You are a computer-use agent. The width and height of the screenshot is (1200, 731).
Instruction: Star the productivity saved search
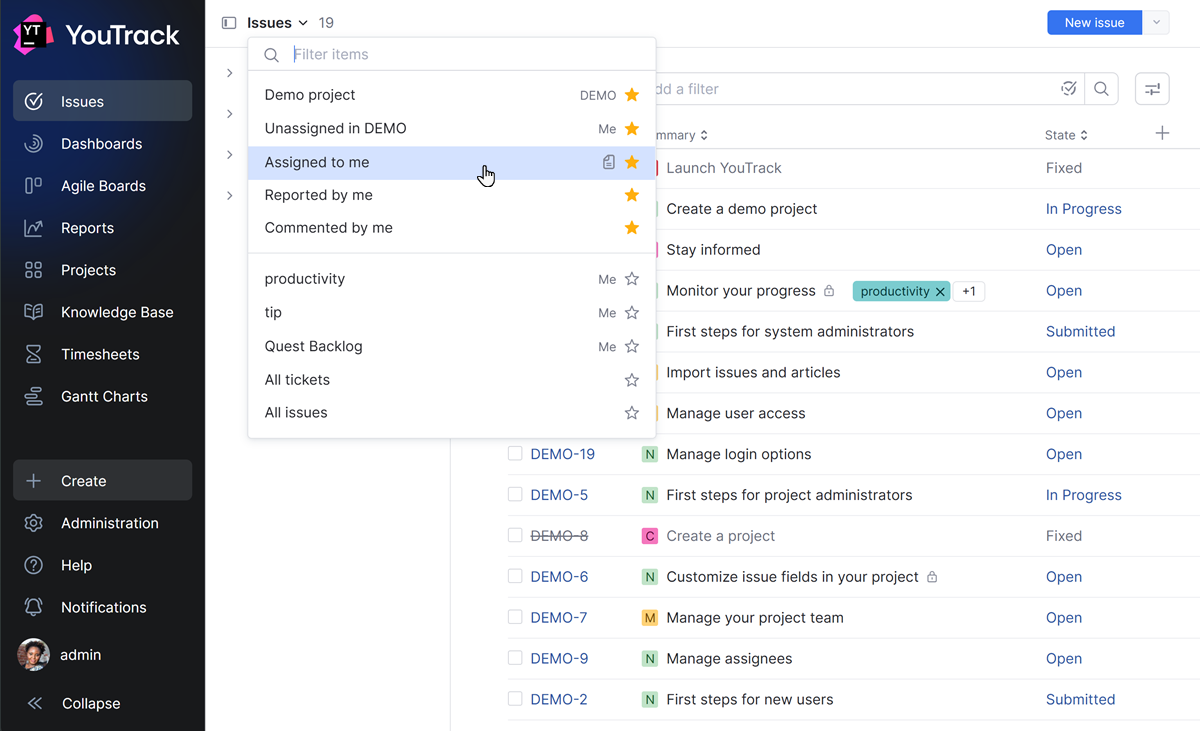click(x=631, y=278)
